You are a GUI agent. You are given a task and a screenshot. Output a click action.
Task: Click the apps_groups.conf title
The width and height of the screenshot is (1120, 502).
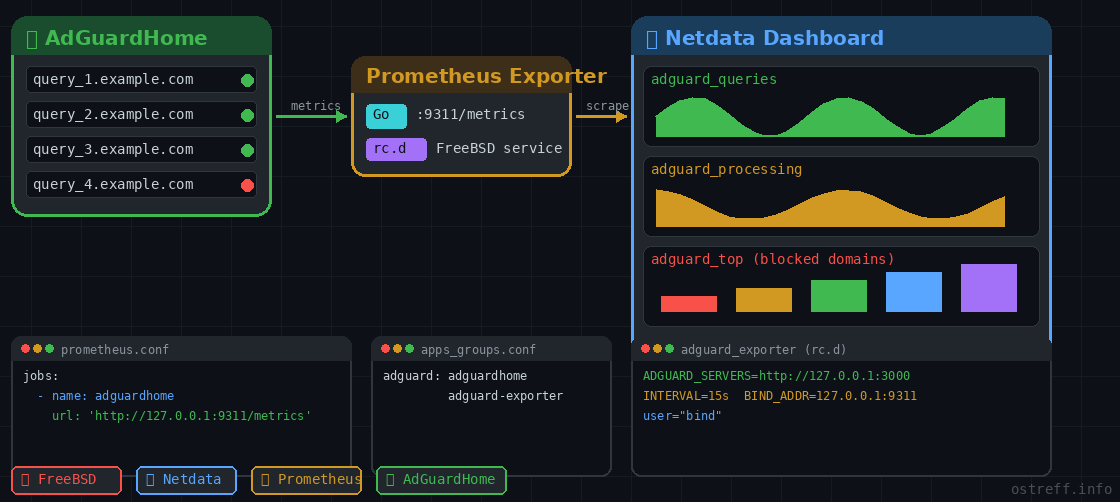(479, 350)
